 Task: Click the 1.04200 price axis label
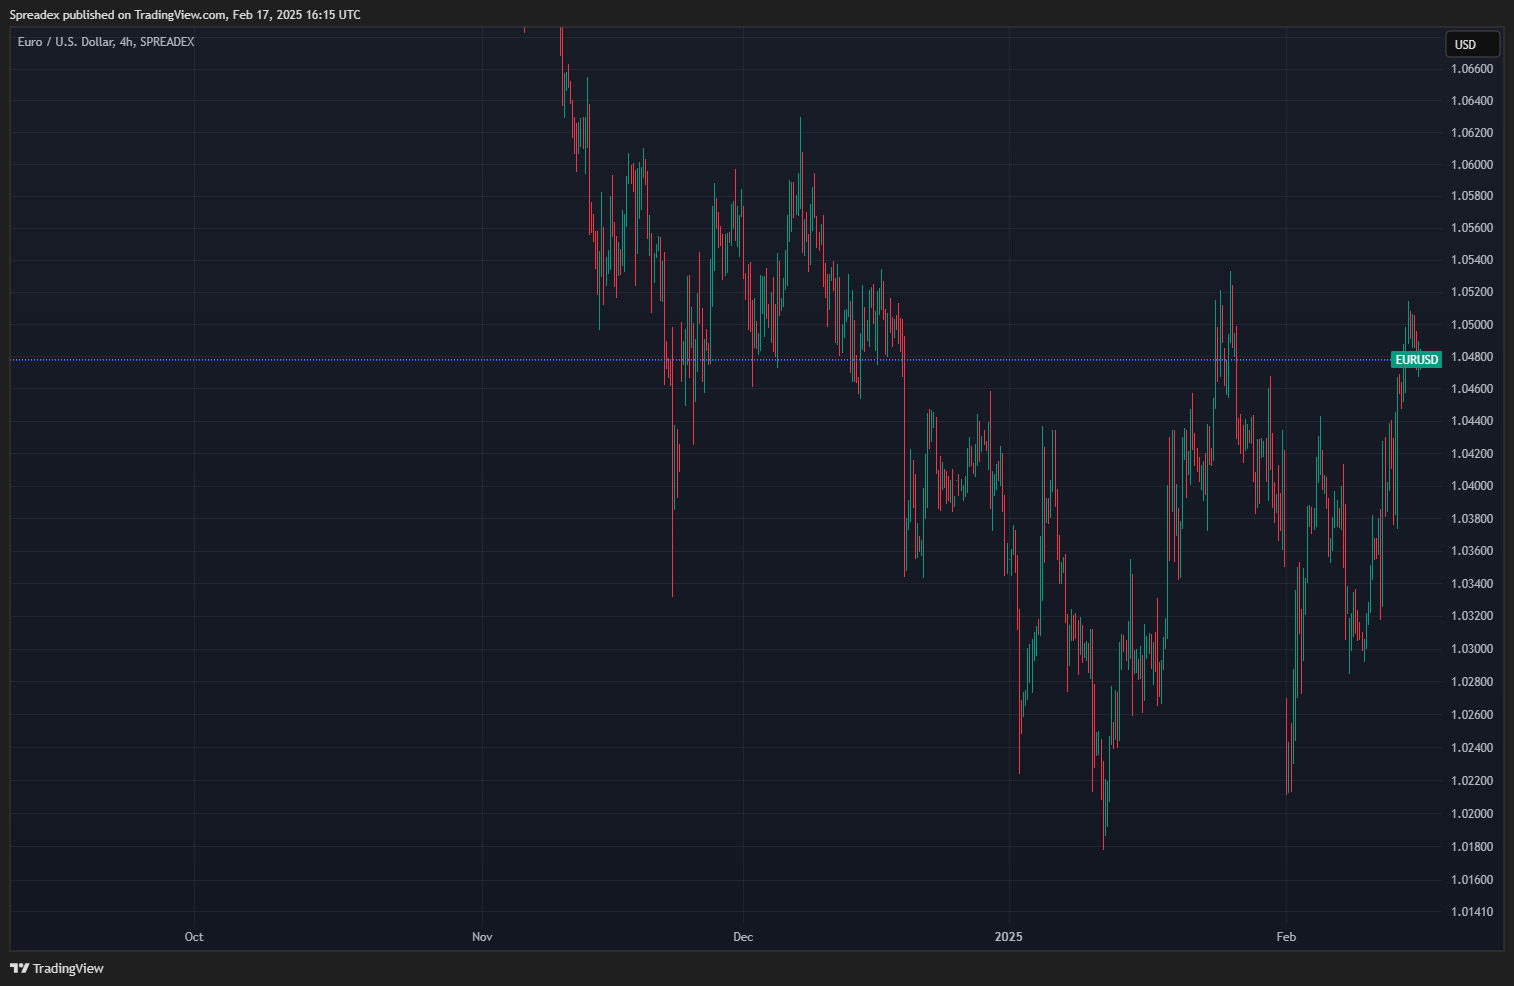(x=1472, y=454)
